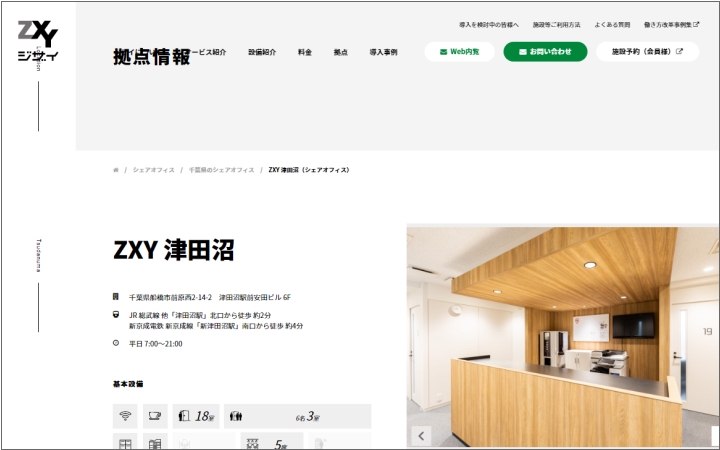
Task: Open the 導入事例 menu item
Action: 383,52
